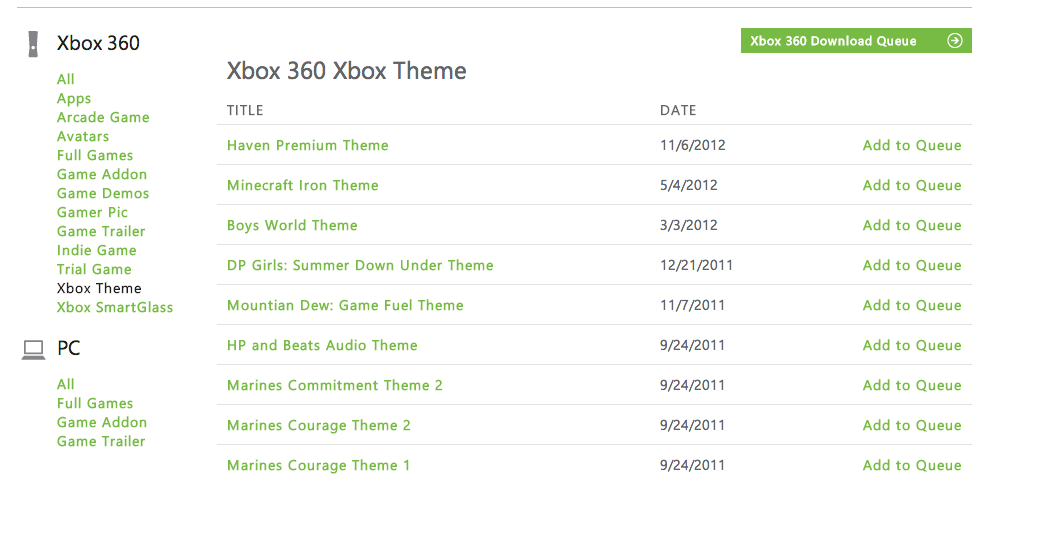Add Minecraft Iron Theme to queue
The height and width of the screenshot is (554, 1040).
coord(911,185)
